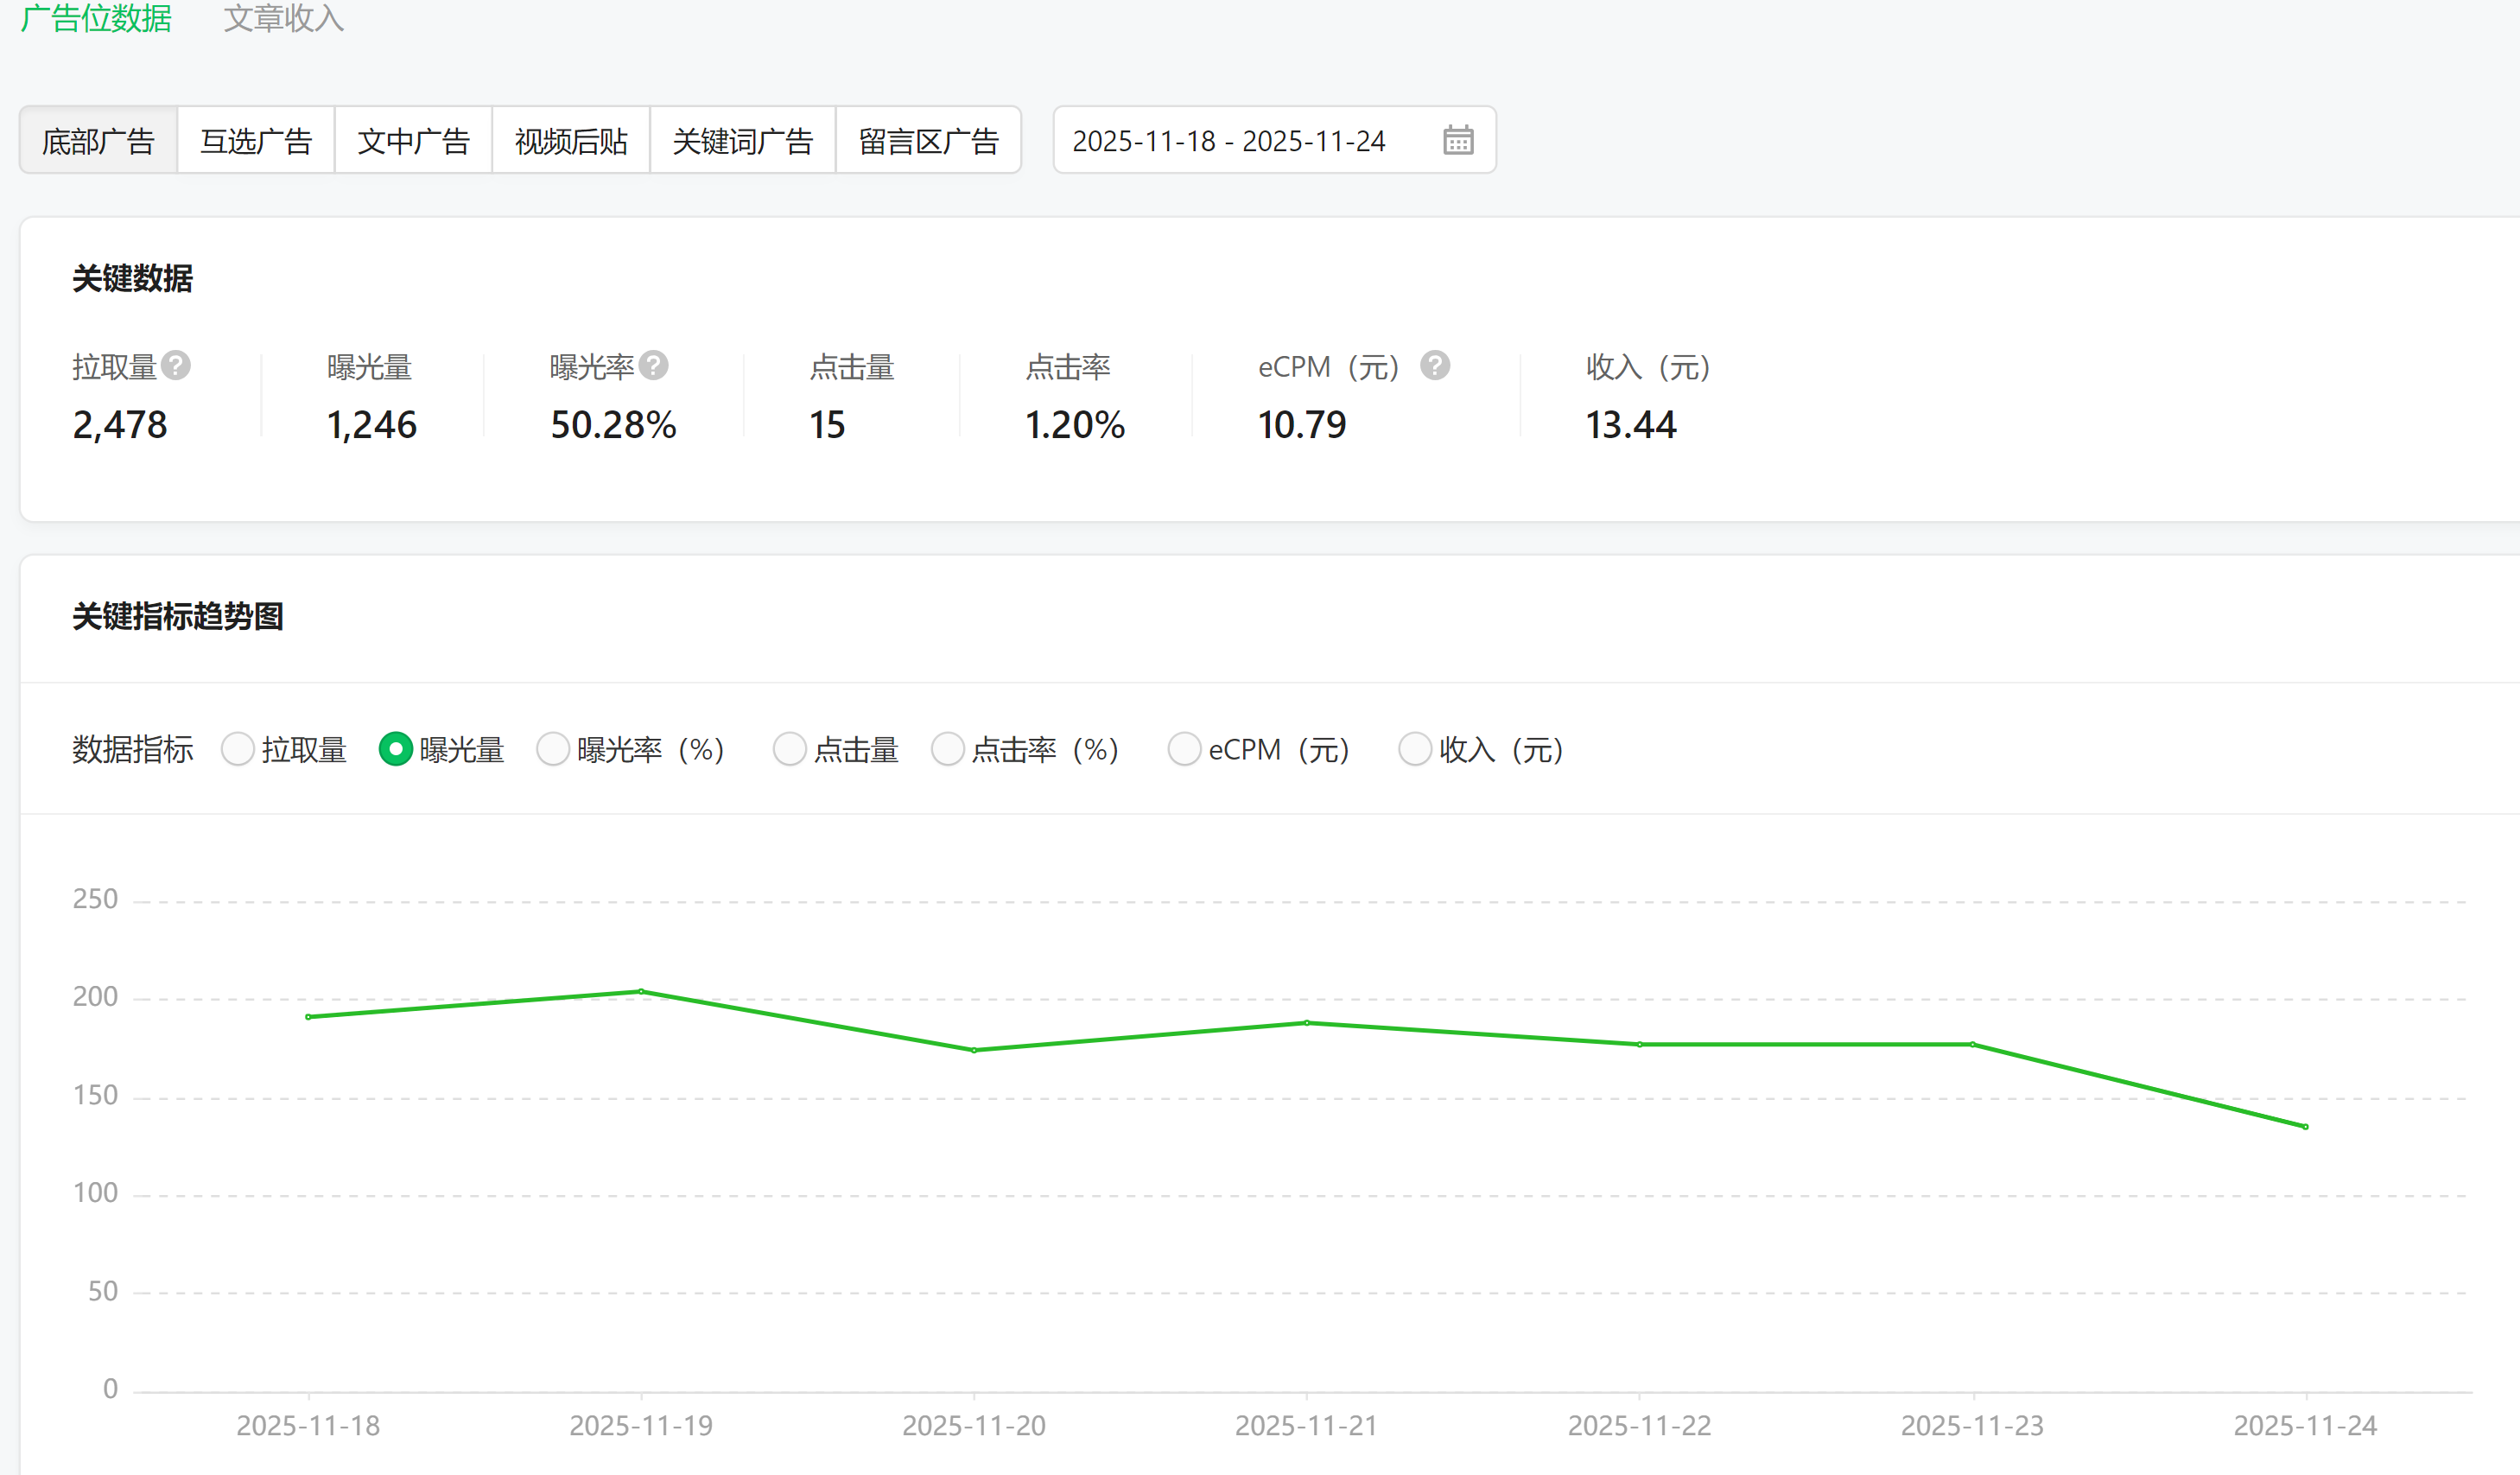This screenshot has width=2520, height=1475.
Task: Switch to 互选广告 ad type
Action: point(256,141)
